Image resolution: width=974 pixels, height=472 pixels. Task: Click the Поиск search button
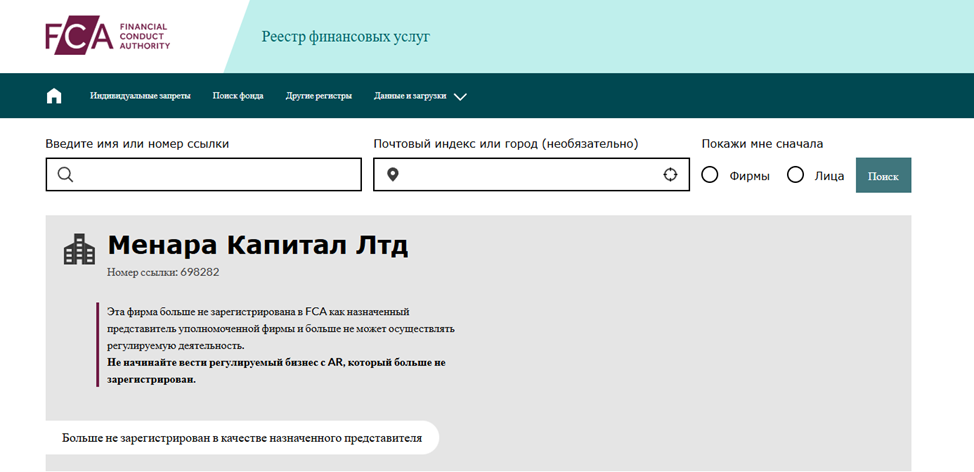tap(883, 175)
